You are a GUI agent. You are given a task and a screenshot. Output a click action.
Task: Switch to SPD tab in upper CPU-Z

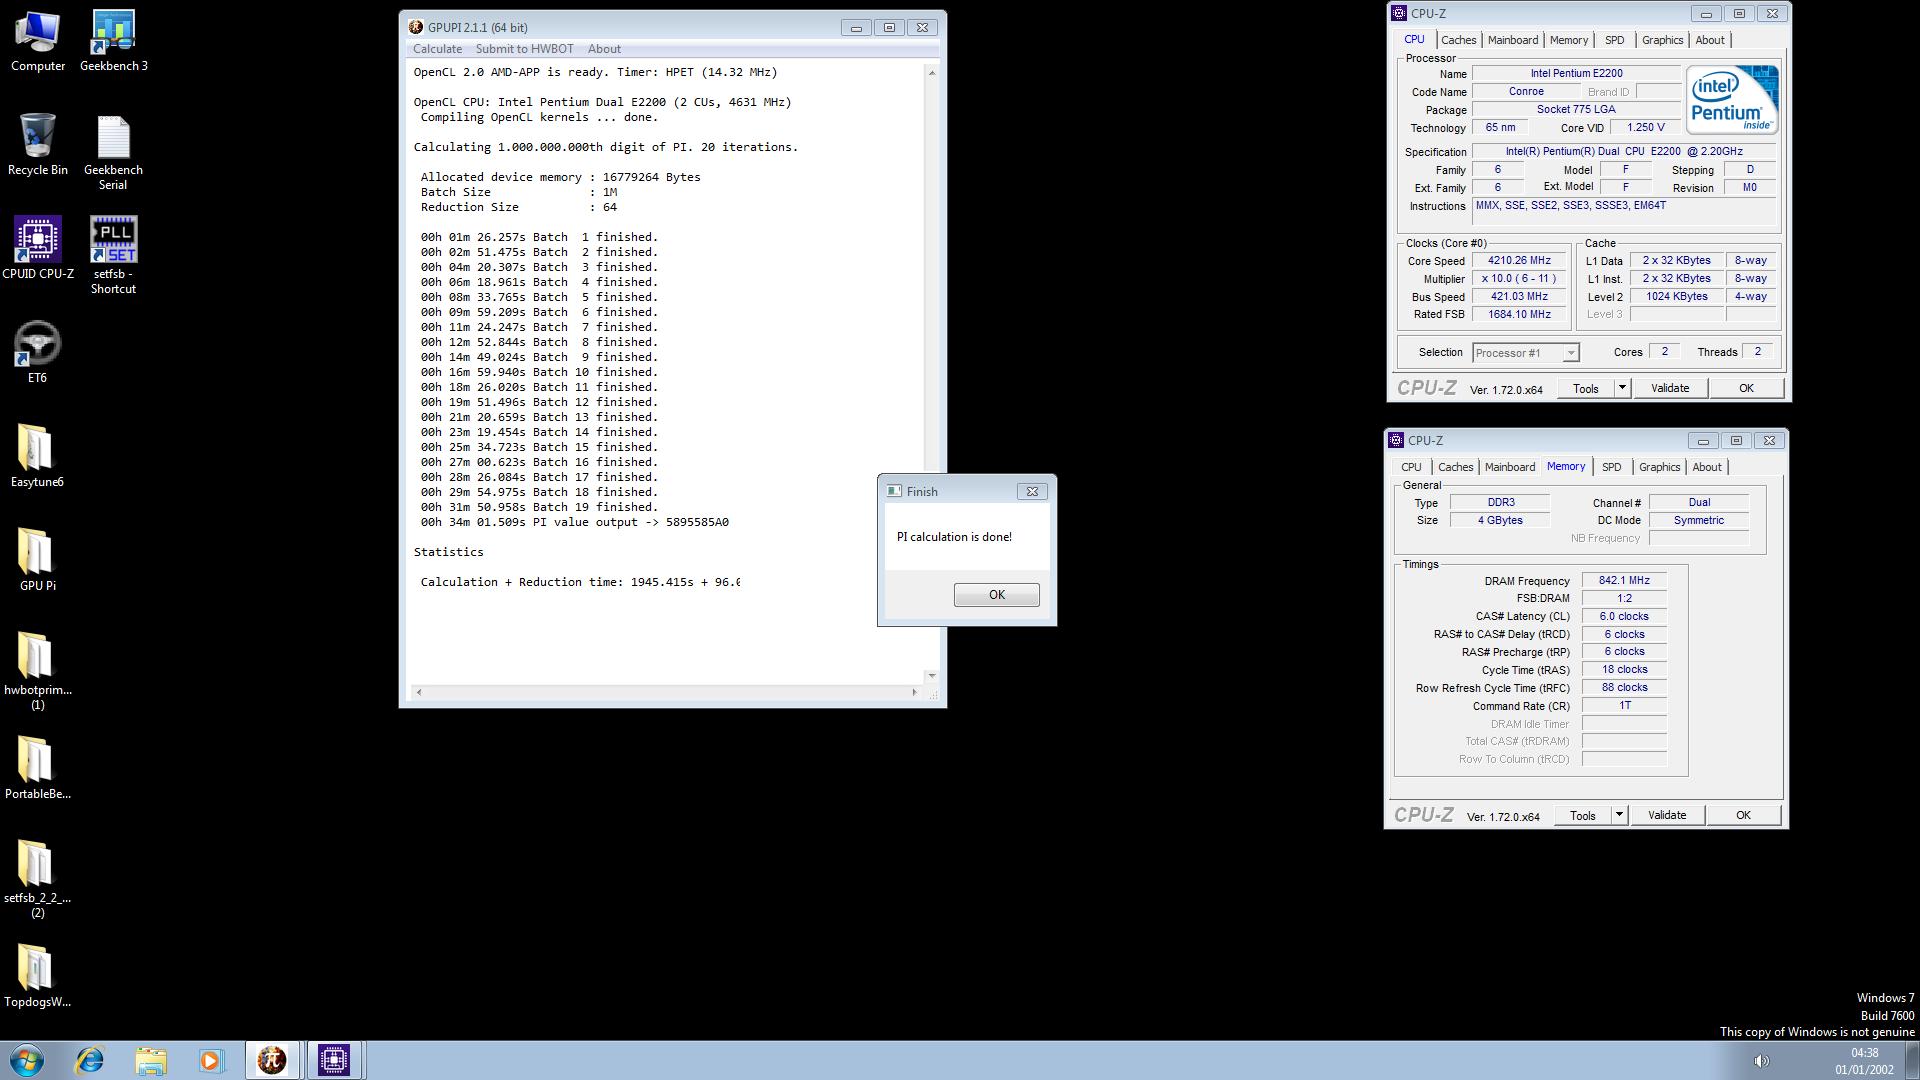(1614, 40)
